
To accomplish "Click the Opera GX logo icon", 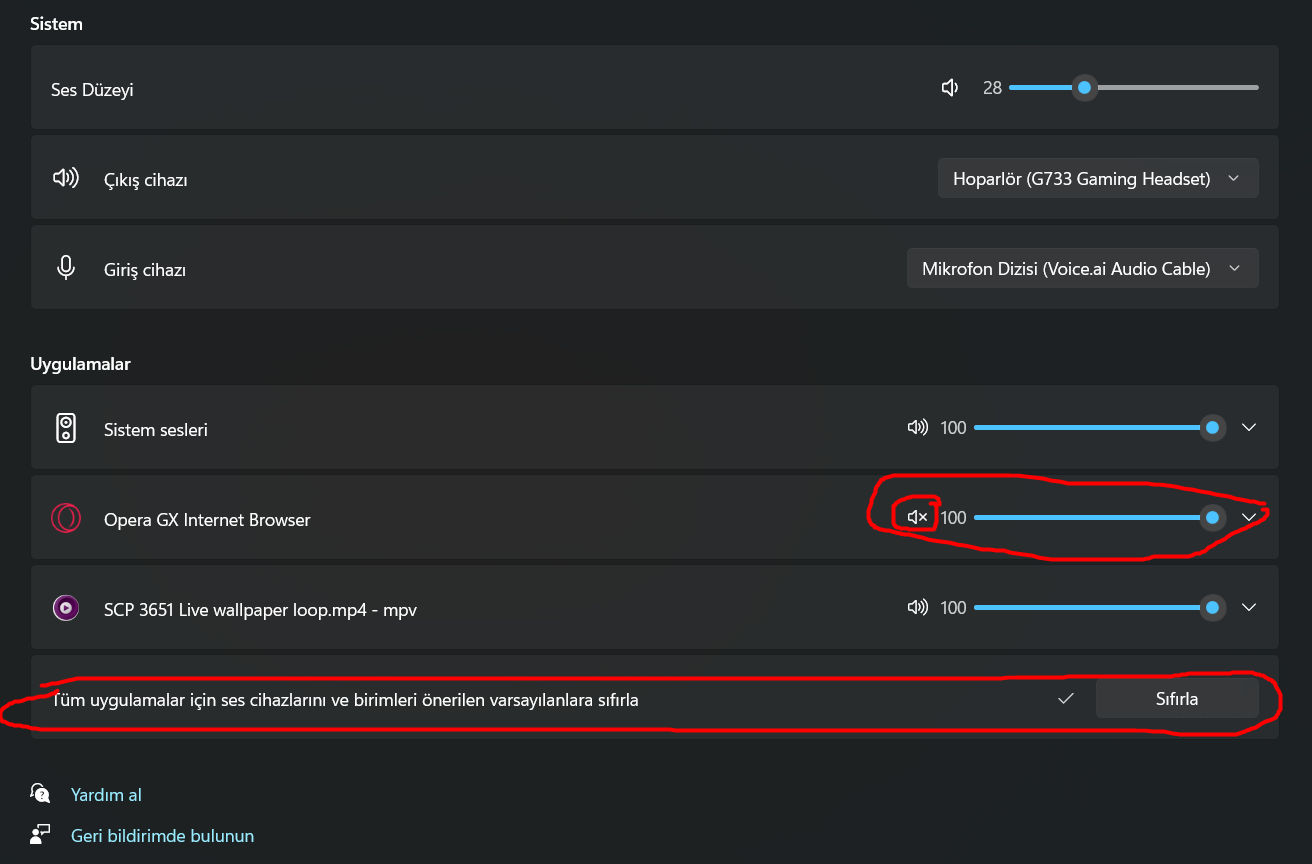I will click(66, 518).
